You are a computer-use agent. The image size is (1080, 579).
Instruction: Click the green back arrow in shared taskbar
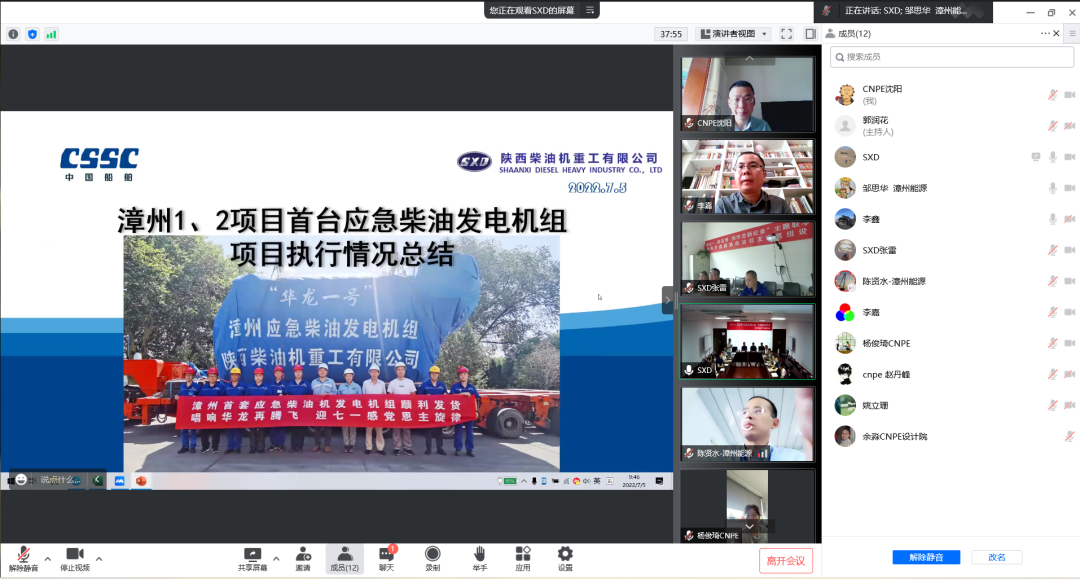[98, 480]
